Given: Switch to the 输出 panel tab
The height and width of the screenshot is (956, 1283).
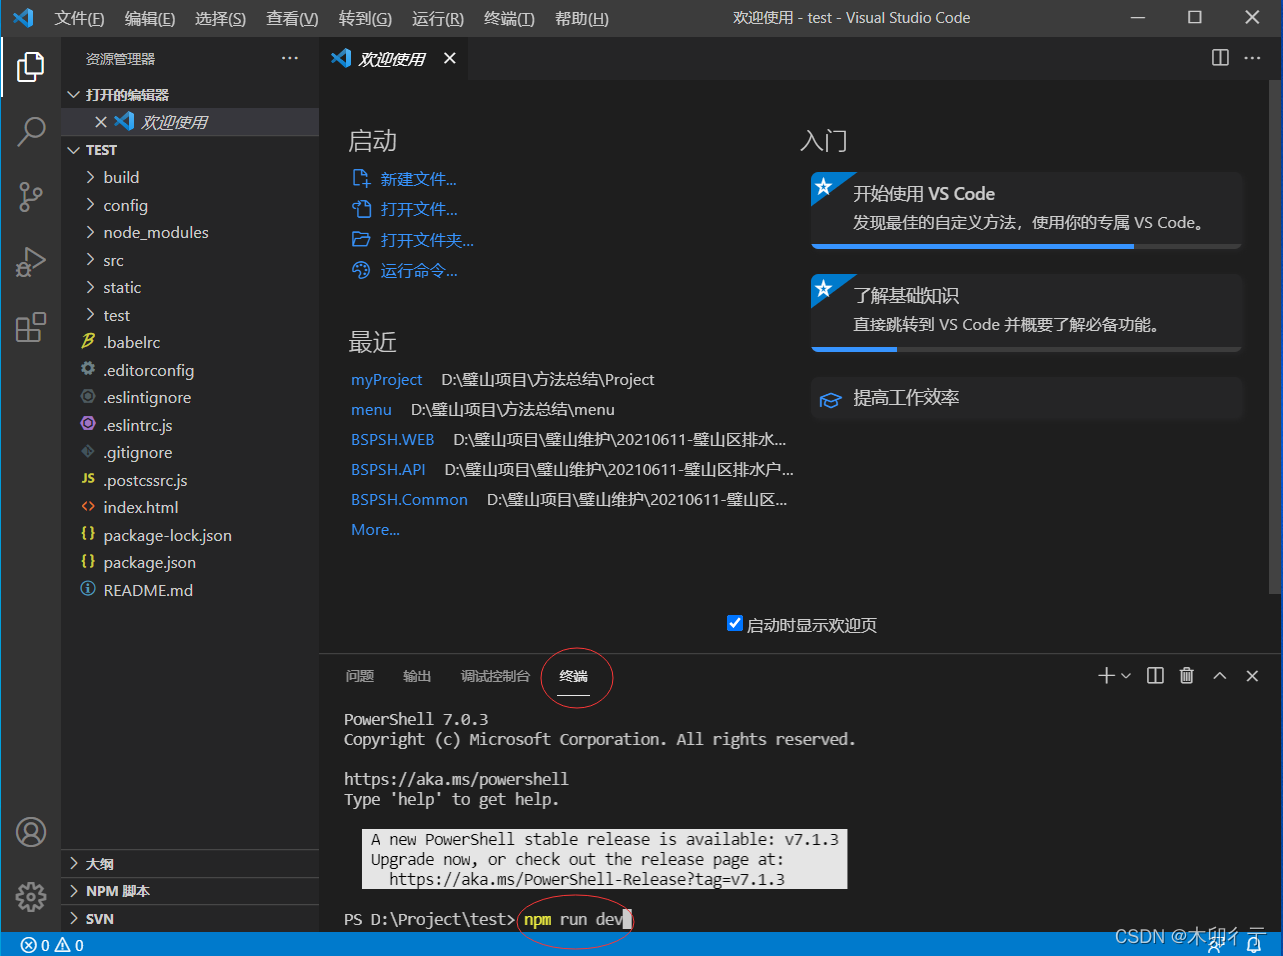Looking at the screenshot, I should point(417,676).
